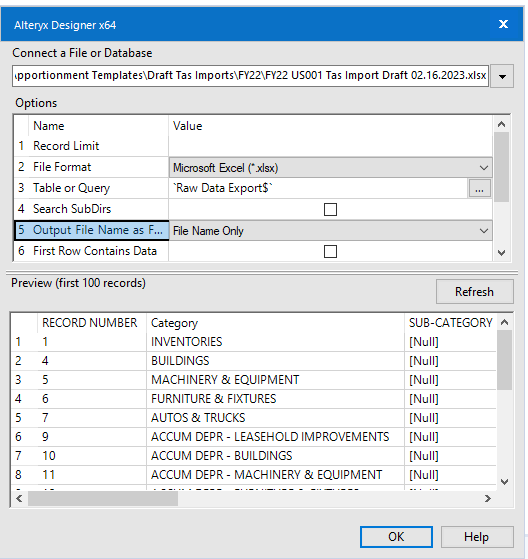This screenshot has height=559, width=528.
Task: Click the Table or Query browse button
Action: coord(479,189)
